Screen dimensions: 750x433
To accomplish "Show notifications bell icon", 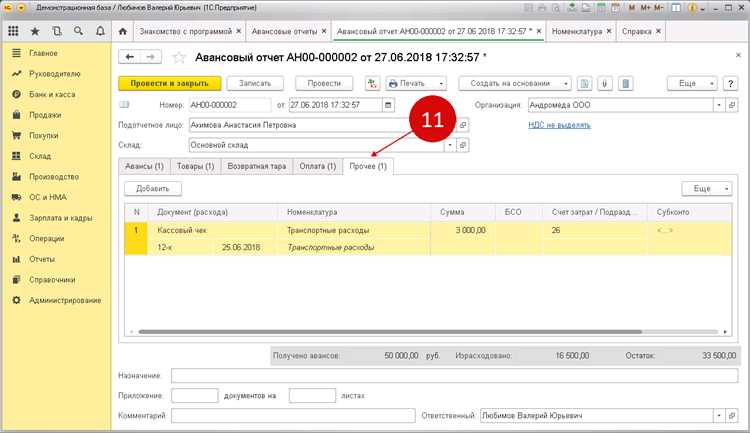I will click(100, 31).
